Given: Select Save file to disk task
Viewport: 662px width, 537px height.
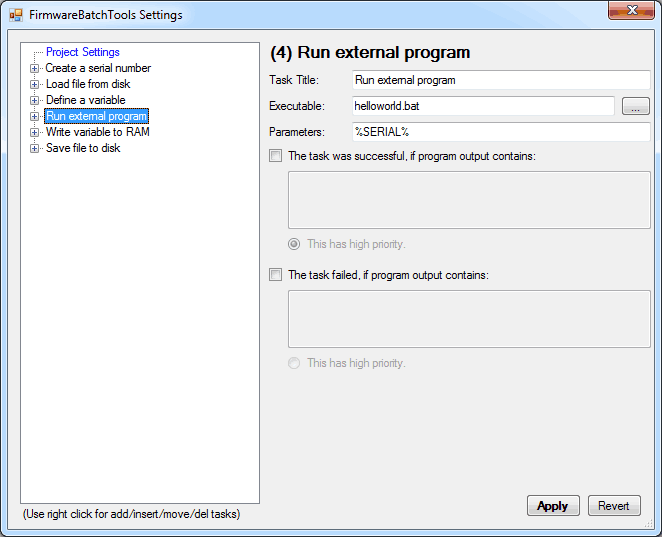Looking at the screenshot, I should click(82, 148).
